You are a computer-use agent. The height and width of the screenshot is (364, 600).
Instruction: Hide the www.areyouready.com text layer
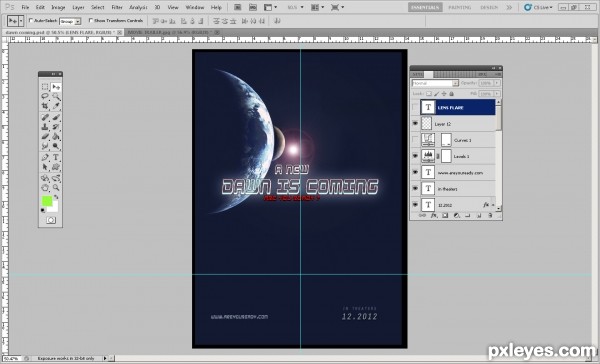click(415, 172)
